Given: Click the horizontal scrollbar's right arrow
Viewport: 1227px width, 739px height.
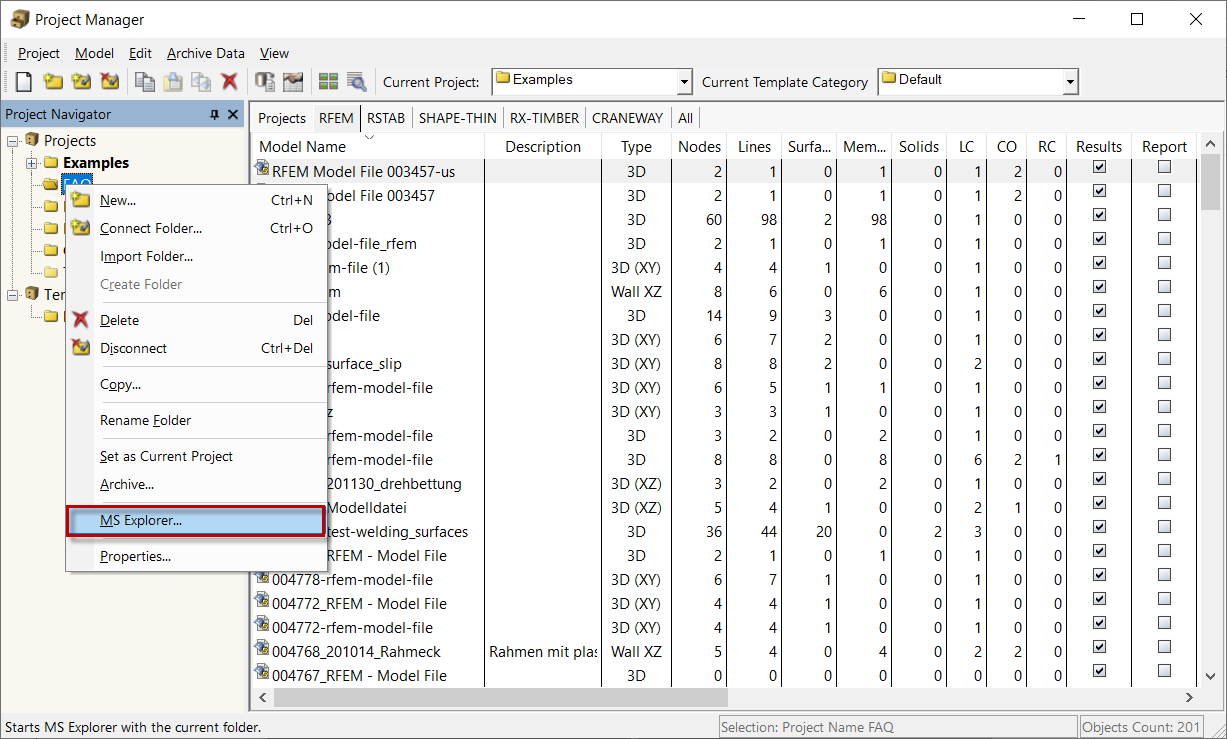Looking at the screenshot, I should (x=1189, y=697).
